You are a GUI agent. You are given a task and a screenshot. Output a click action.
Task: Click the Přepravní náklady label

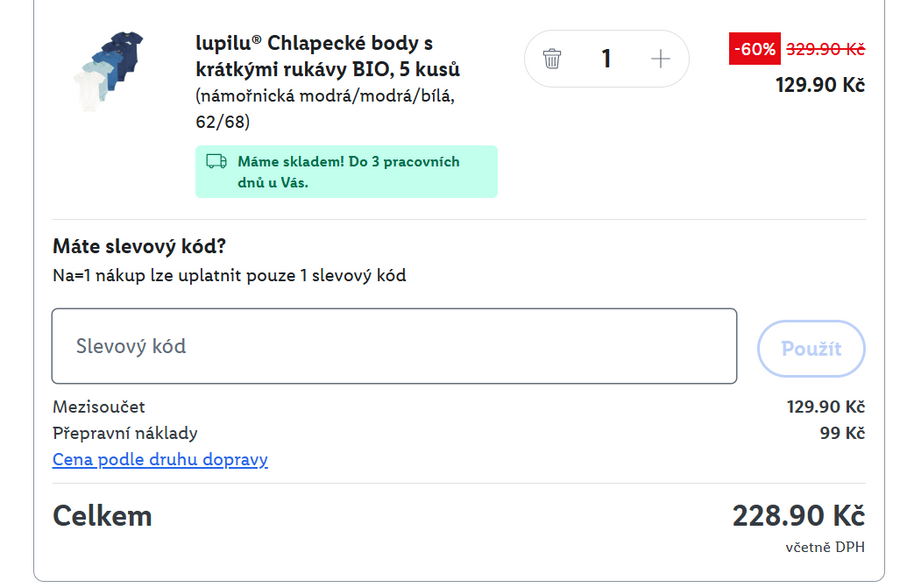tap(125, 433)
